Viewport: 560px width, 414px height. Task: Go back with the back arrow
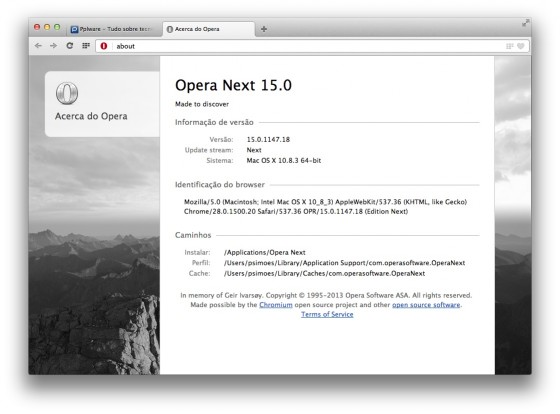tap(38, 46)
